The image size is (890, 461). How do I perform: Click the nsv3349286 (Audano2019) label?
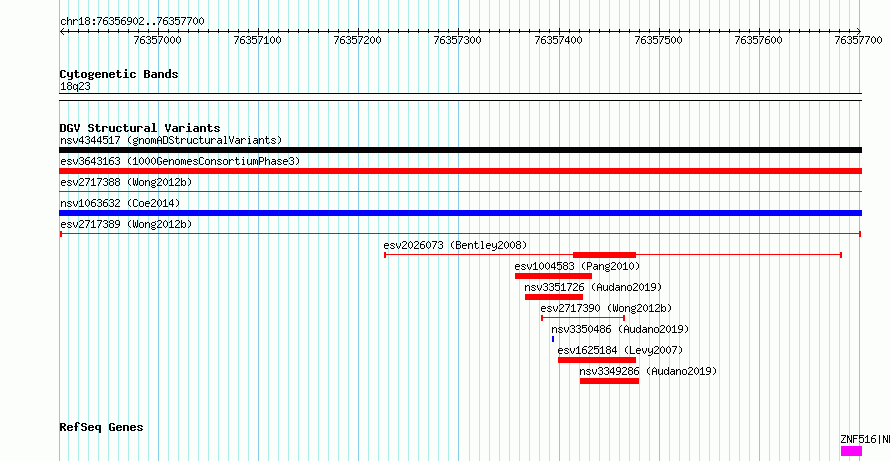click(648, 371)
